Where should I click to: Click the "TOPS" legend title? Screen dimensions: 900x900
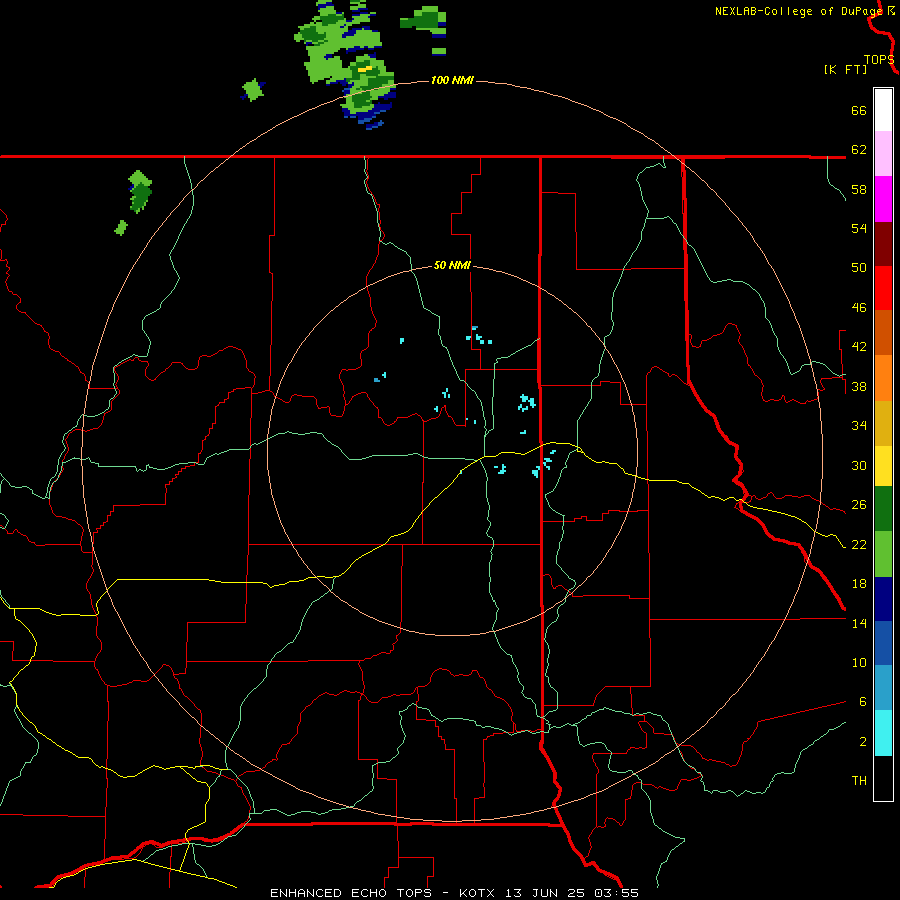click(x=879, y=60)
